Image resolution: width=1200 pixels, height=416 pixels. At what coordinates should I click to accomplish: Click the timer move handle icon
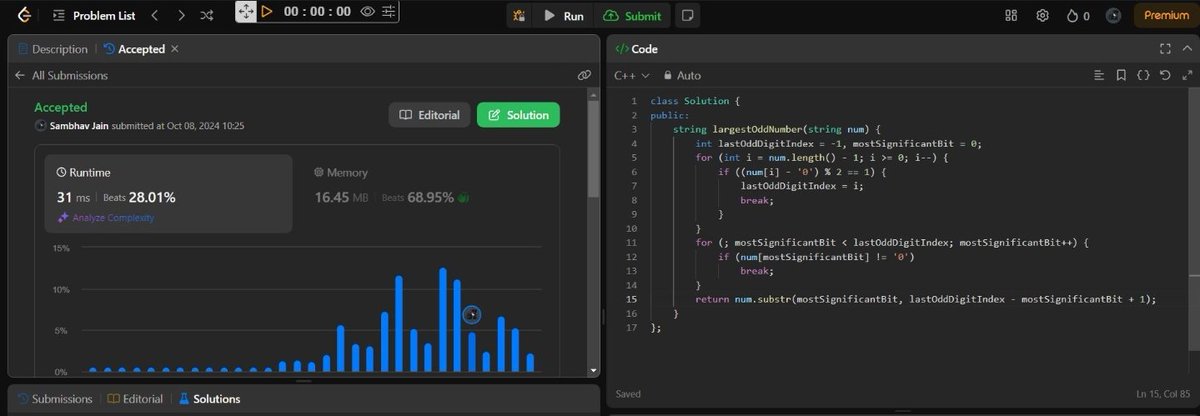[246, 13]
